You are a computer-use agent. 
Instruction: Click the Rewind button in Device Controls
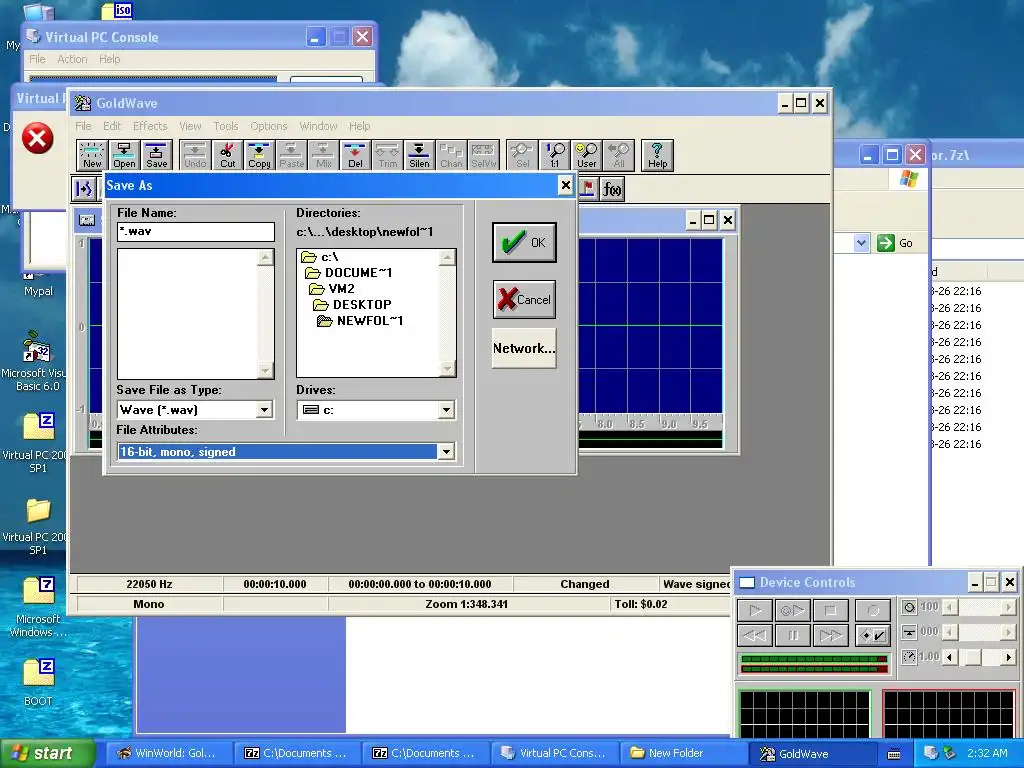[755, 635]
